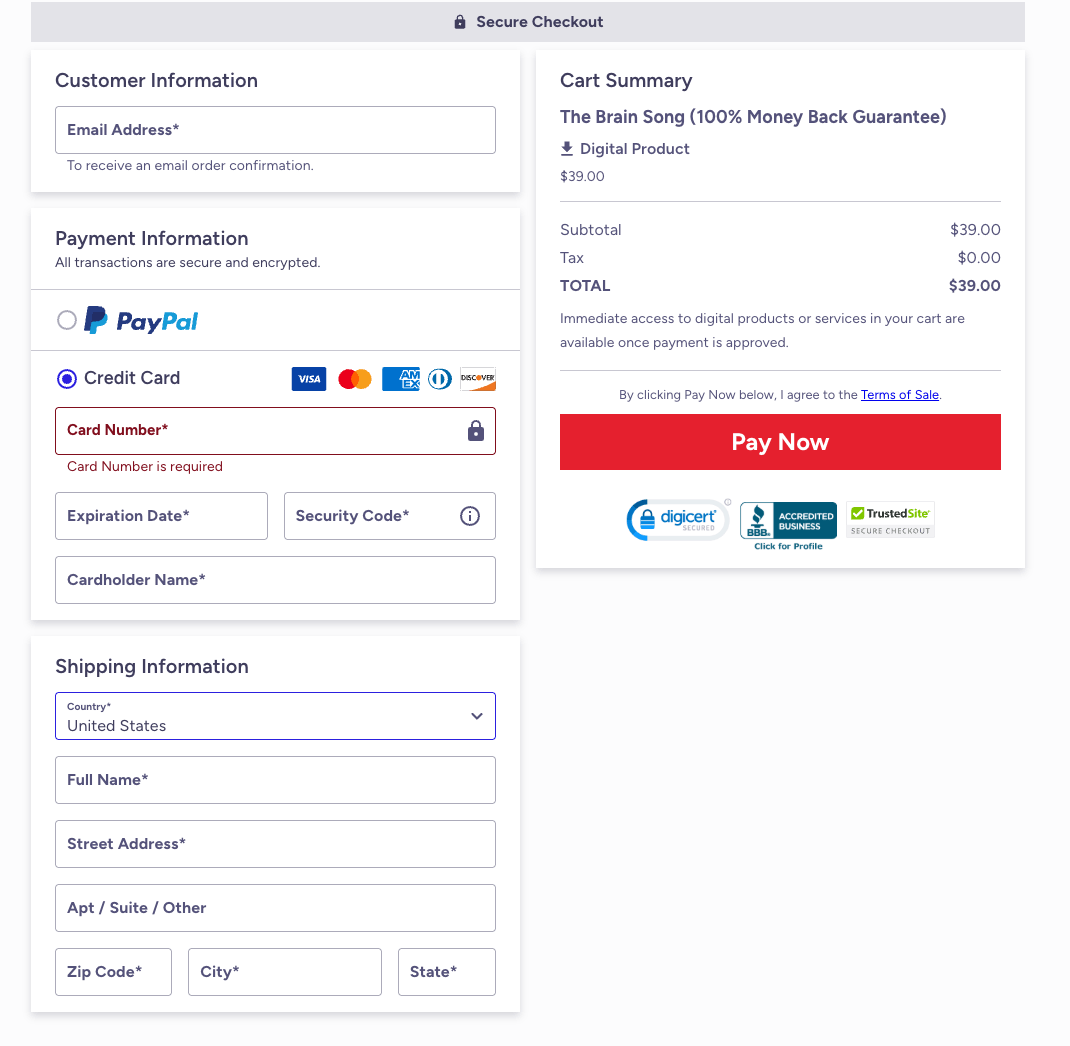
Task: Click the Zip Code field
Action: pos(113,972)
